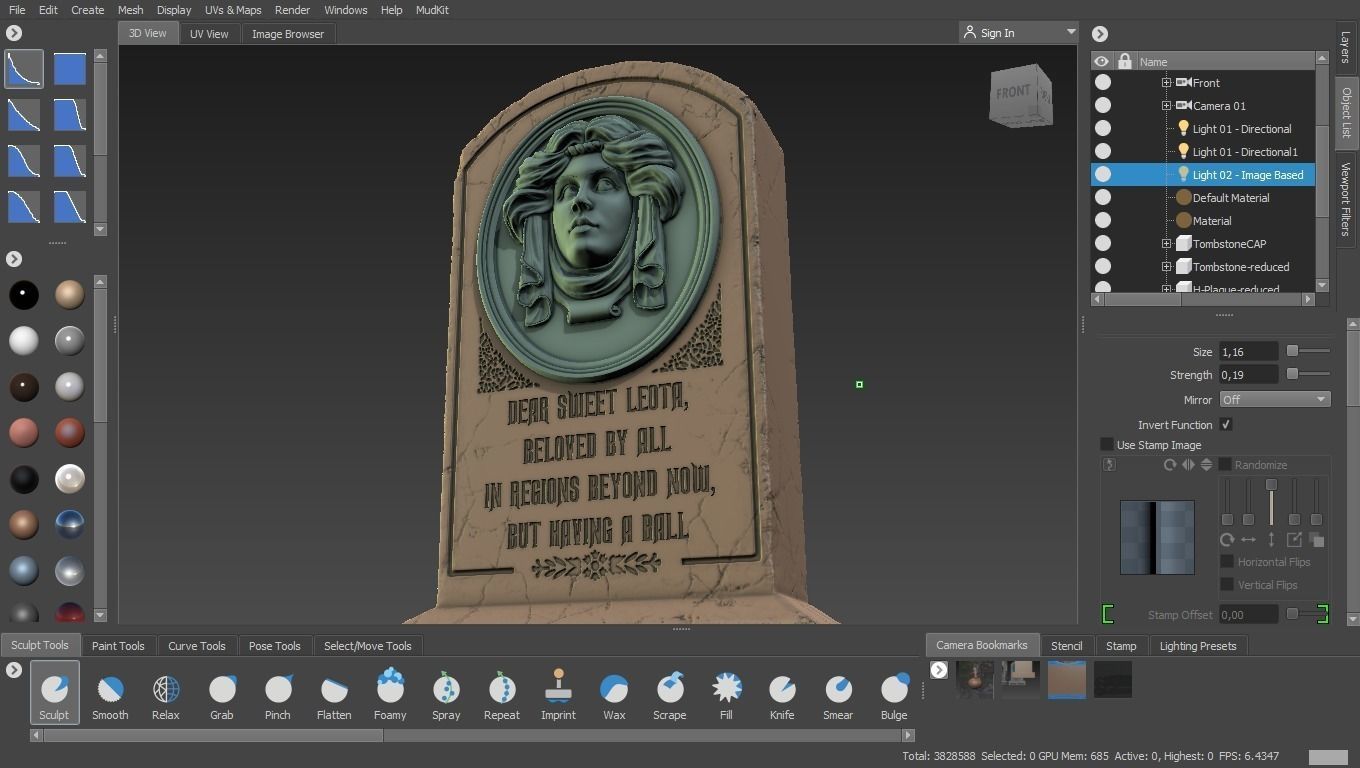Click the vertical flip stamp icon beside Randomize
The width and height of the screenshot is (1360, 768).
point(1206,465)
